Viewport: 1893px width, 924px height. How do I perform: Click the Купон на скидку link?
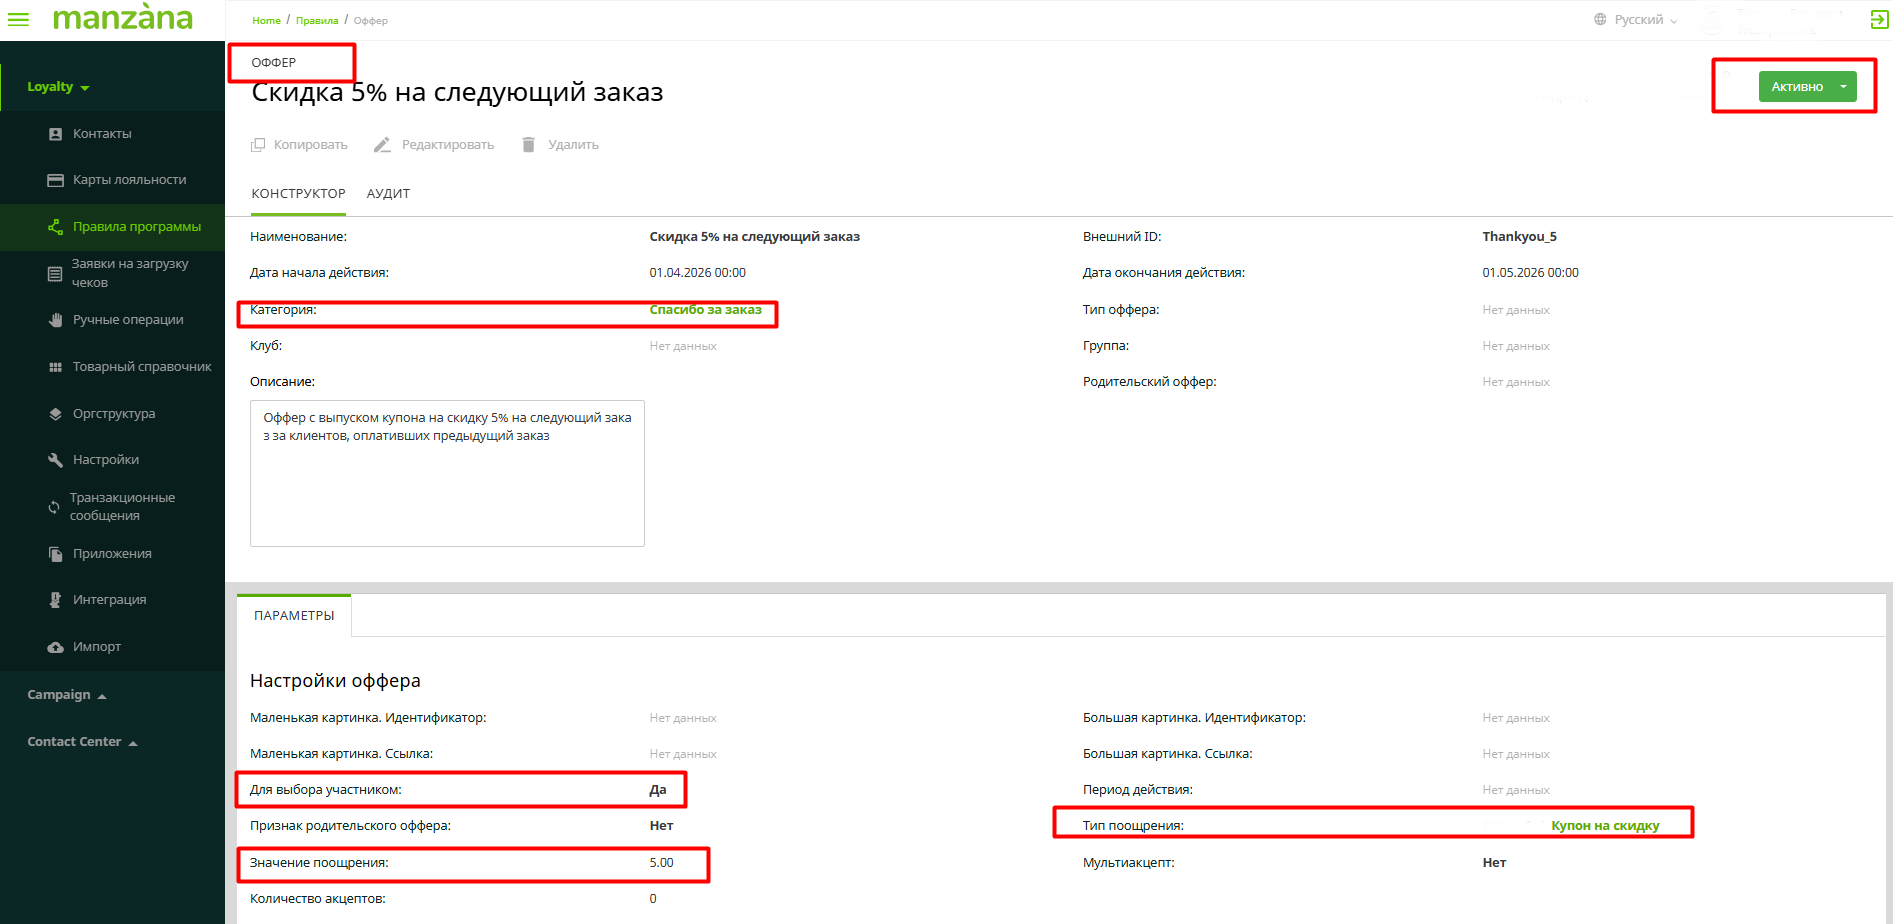click(x=1604, y=826)
